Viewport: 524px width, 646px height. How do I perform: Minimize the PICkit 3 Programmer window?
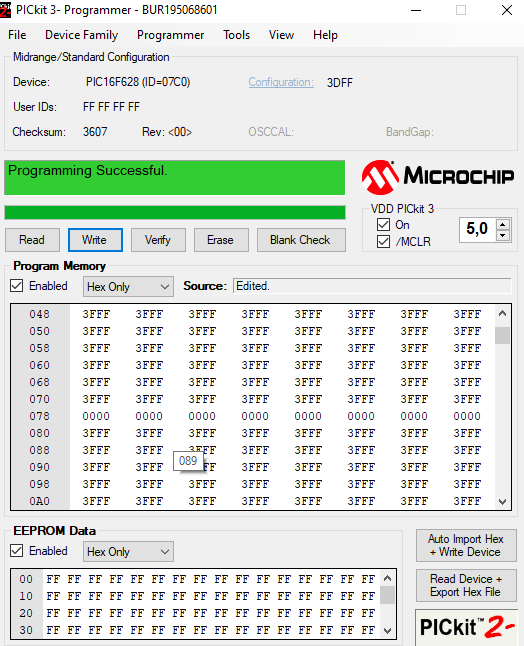pyautogui.click(x=416, y=10)
